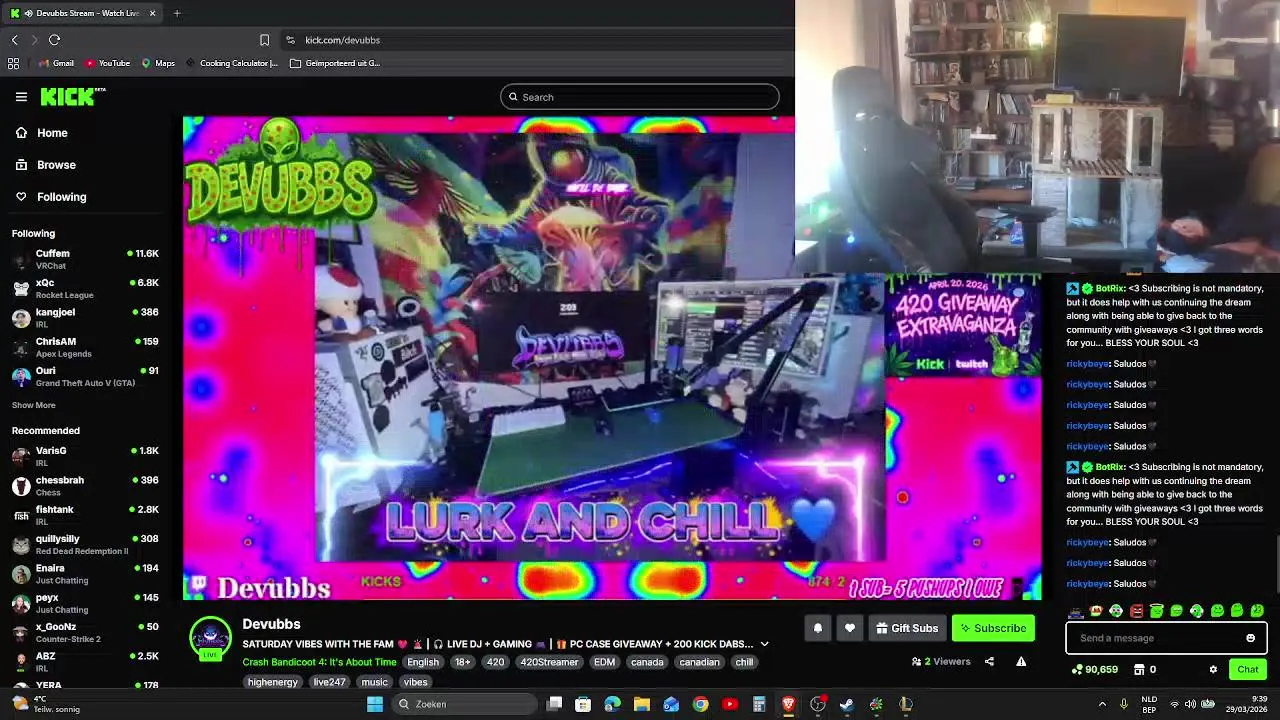Open Browse in the sidebar
This screenshot has width=1280, height=720.
pyautogui.click(x=56, y=165)
